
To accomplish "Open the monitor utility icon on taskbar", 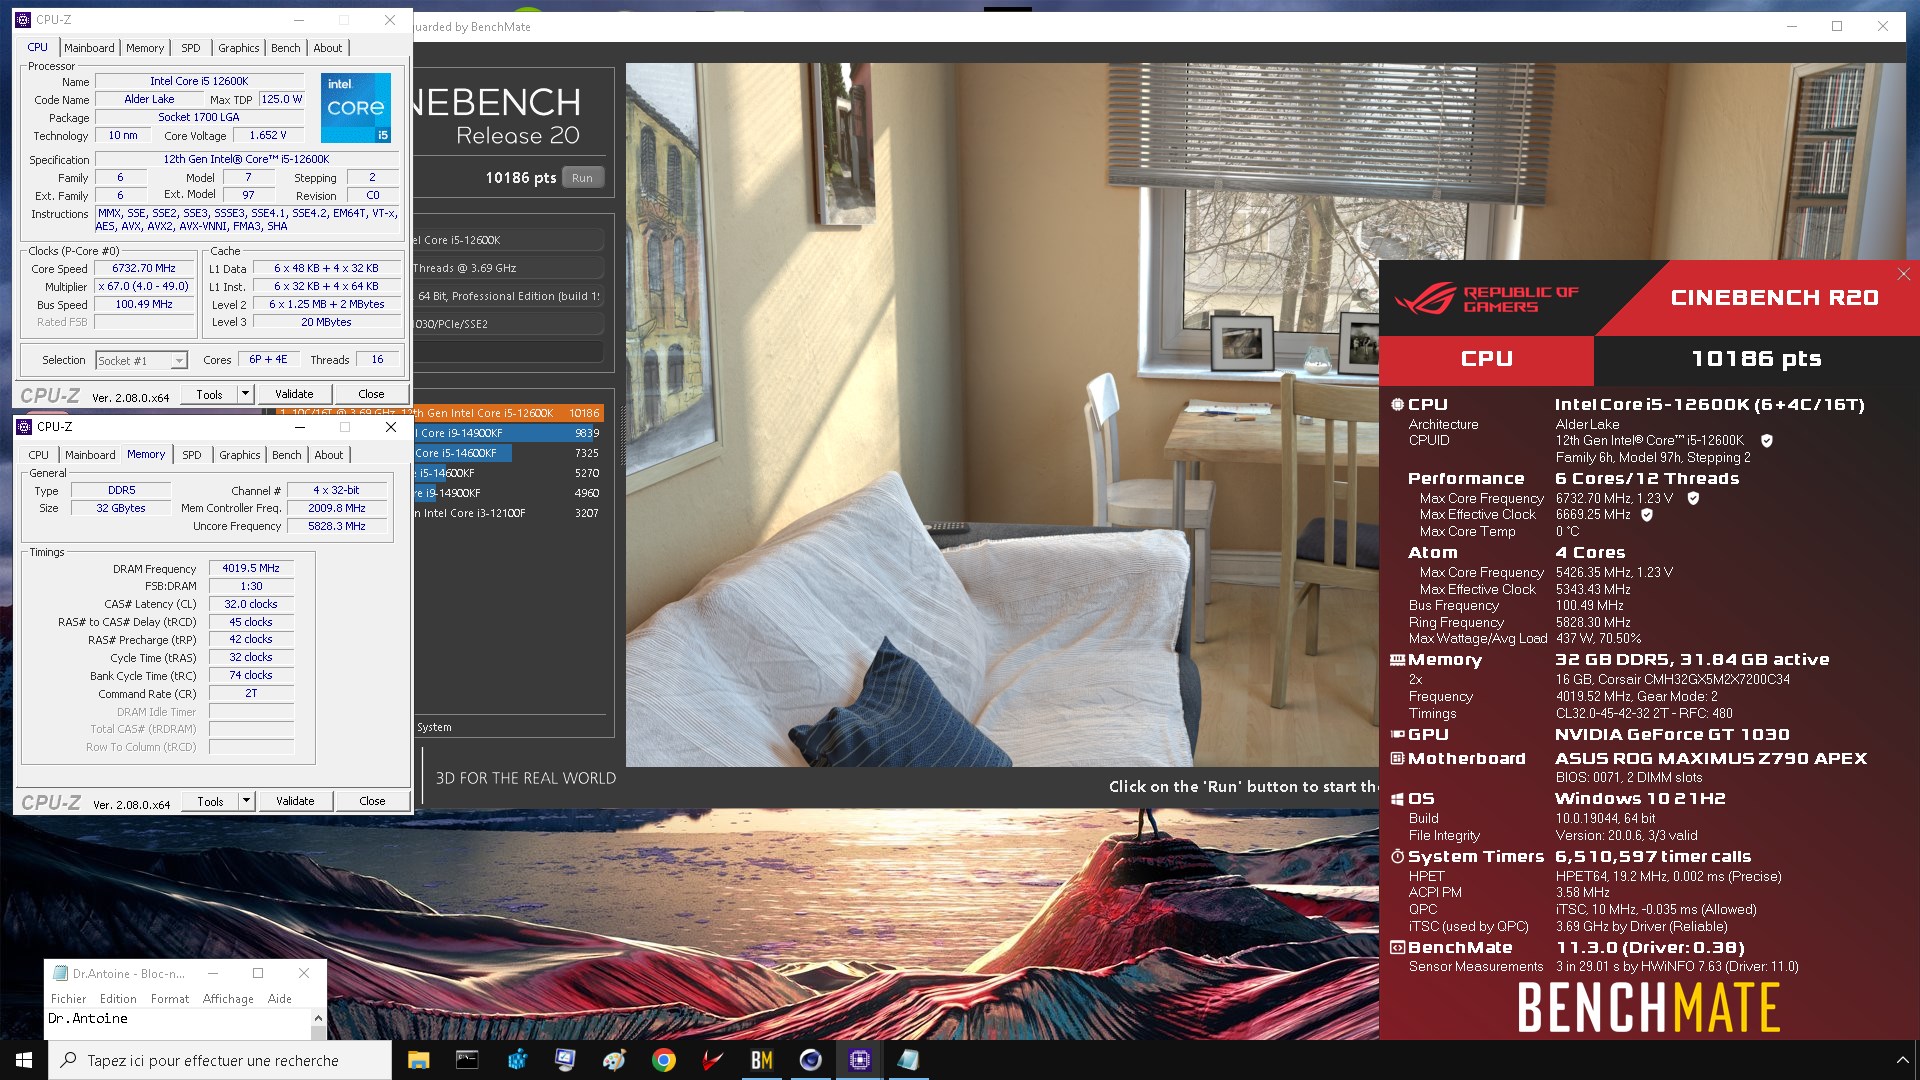I will pyautogui.click(x=565, y=1060).
